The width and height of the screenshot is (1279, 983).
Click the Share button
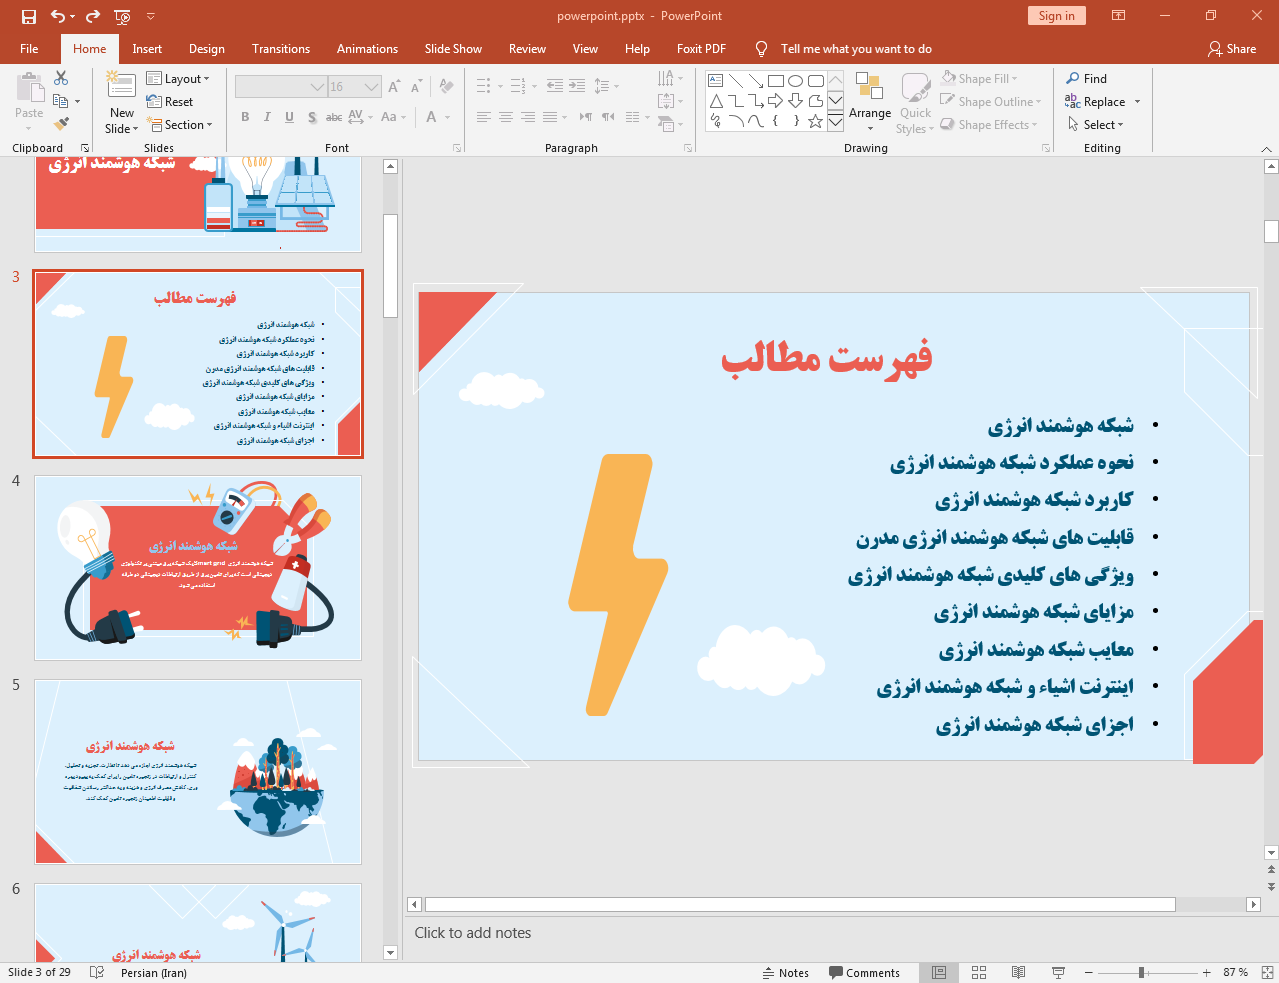1231,49
